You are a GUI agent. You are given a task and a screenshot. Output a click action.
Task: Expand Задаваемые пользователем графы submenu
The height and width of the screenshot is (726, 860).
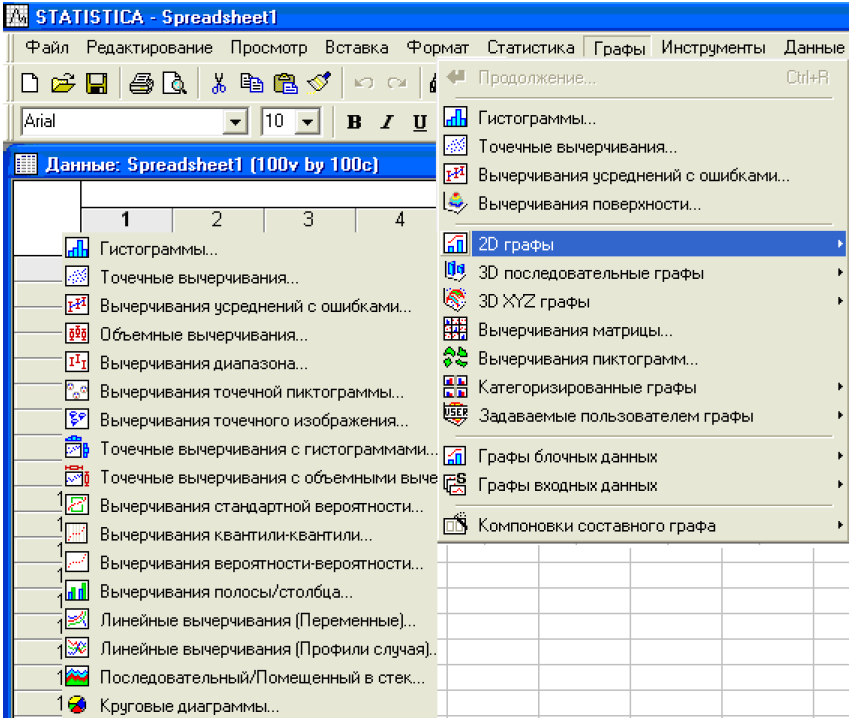pyautogui.click(x=643, y=416)
